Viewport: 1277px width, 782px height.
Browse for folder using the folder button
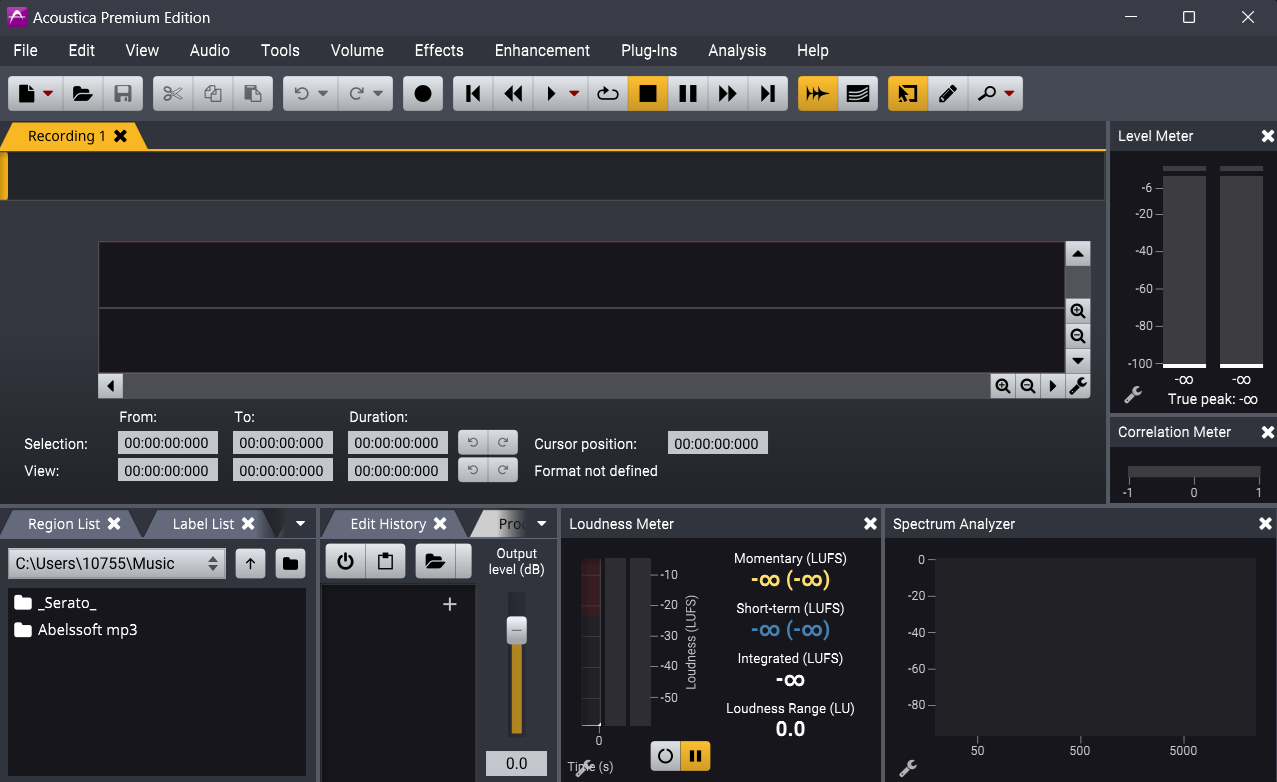[290, 564]
